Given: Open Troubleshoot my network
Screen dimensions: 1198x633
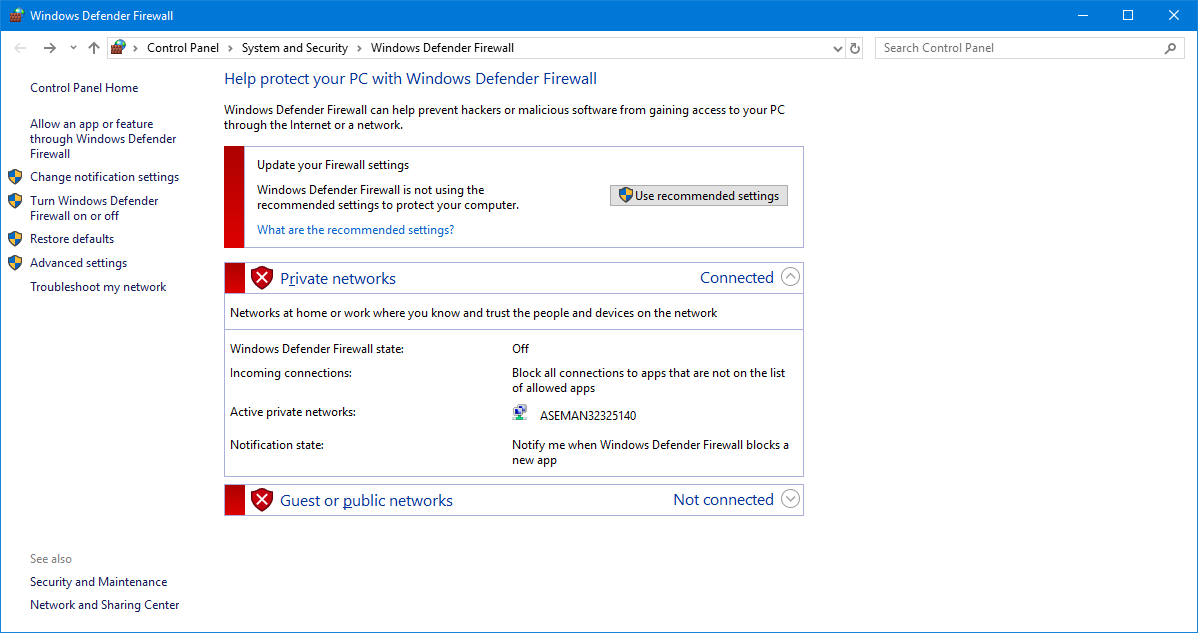Looking at the screenshot, I should point(98,287).
